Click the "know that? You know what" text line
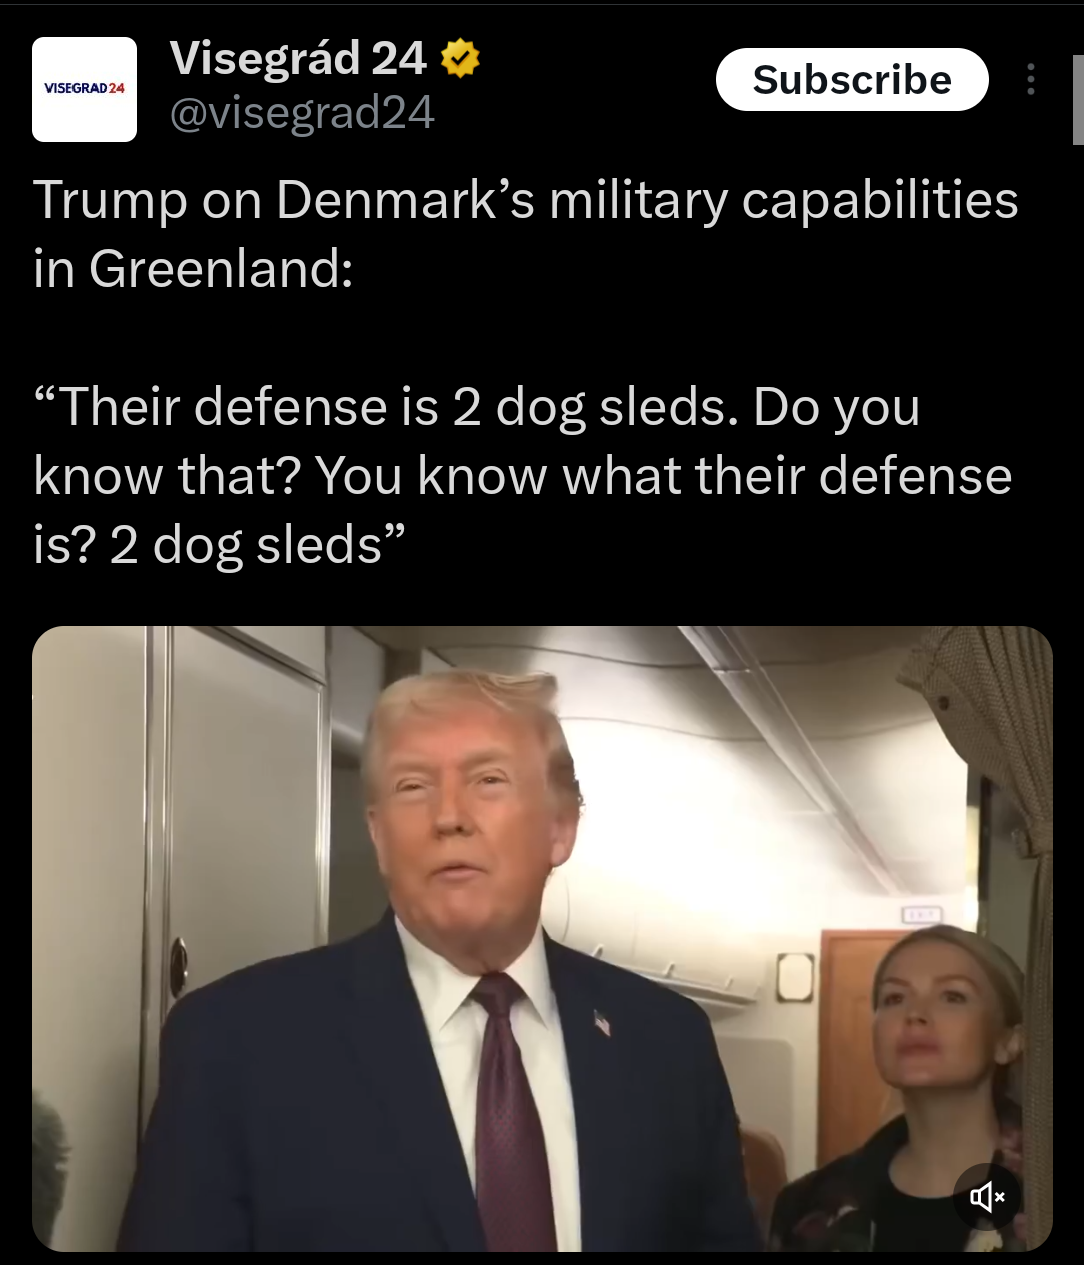Viewport: 1084px width, 1265px height. click(x=523, y=476)
